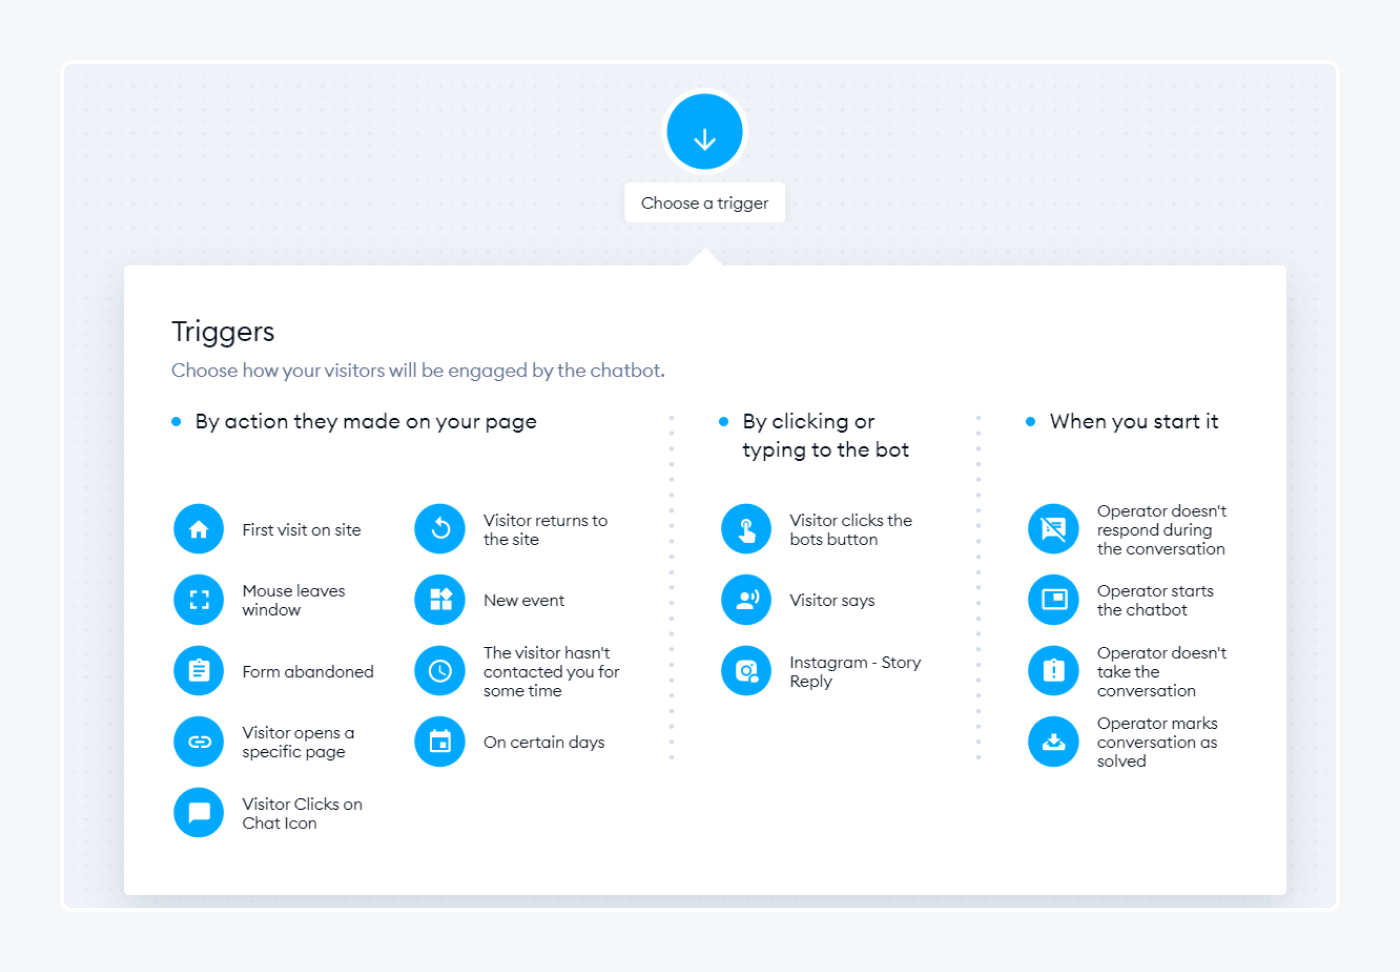The width and height of the screenshot is (1400, 972).
Task: Click 'Choose how your visitors will be engaged' subtitle
Action: (x=418, y=371)
